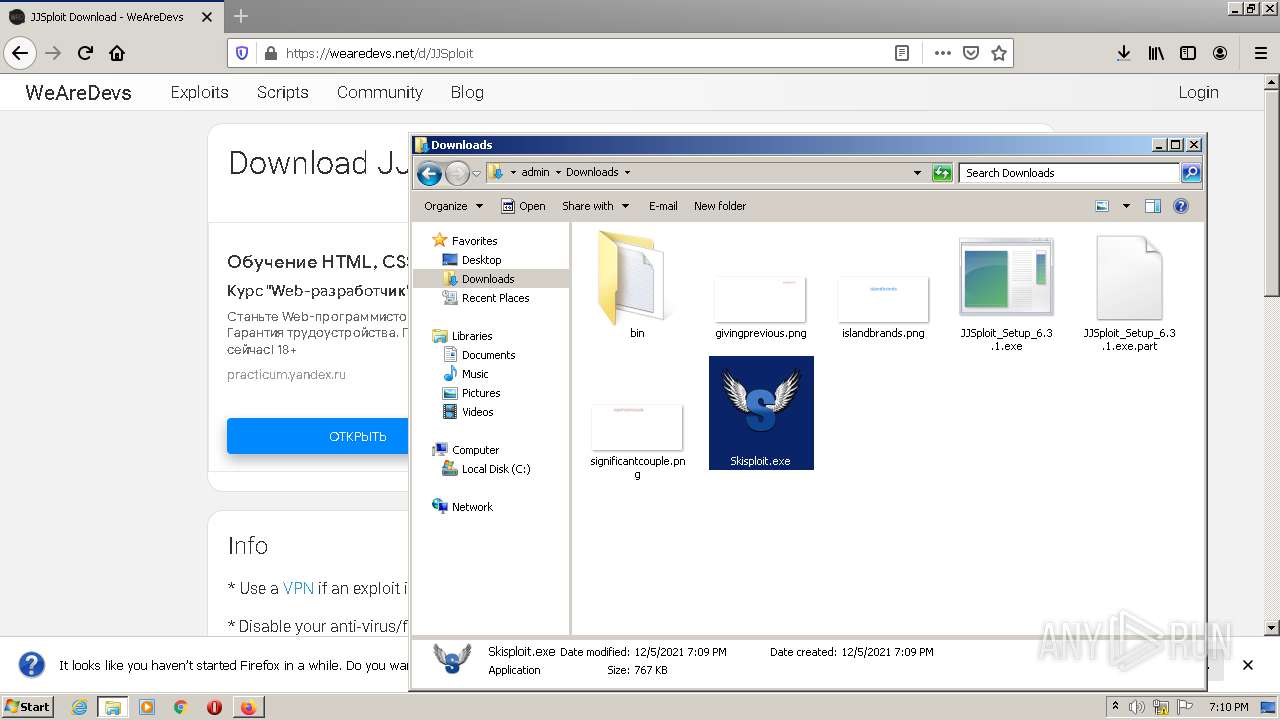Select Downloads in navigation pane
Screen dimensions: 1280x720
tap(488, 279)
